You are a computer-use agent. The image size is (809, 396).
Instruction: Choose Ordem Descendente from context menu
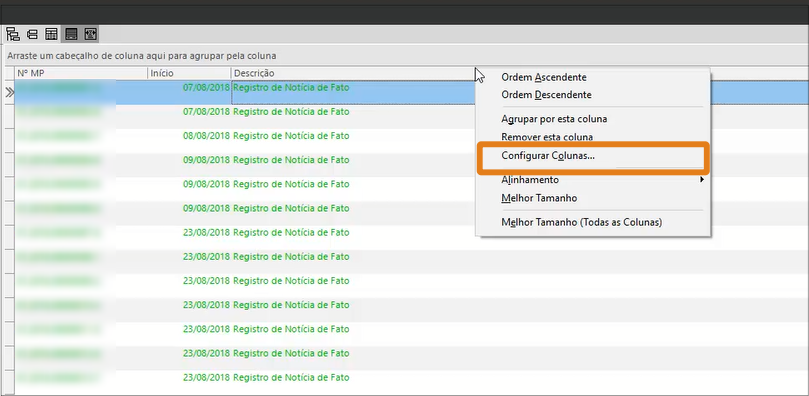546,95
